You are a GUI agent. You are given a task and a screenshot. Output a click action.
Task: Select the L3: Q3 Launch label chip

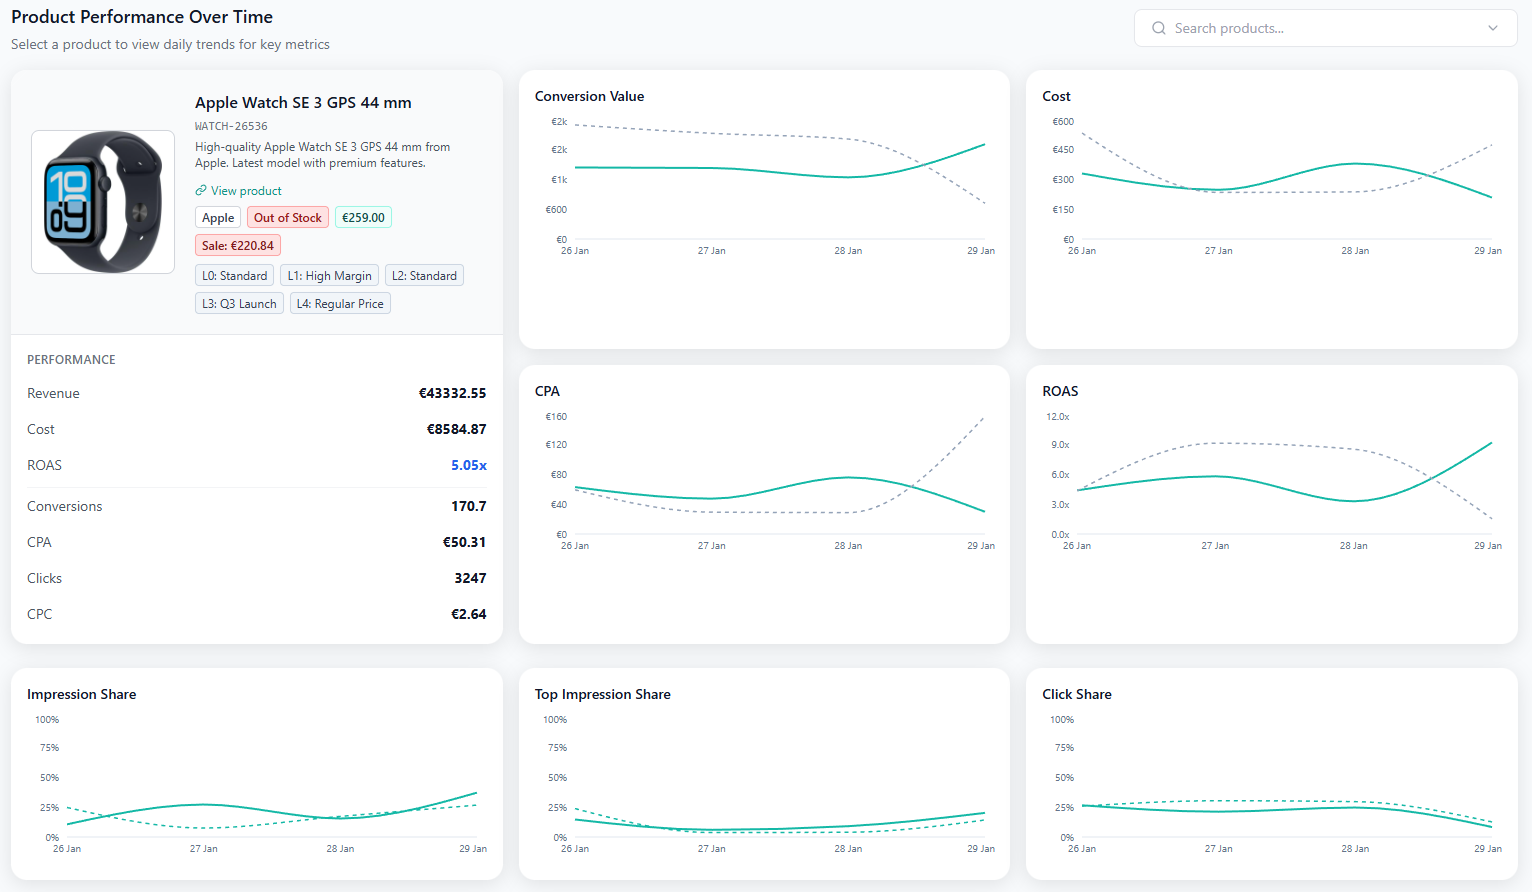pyautogui.click(x=239, y=303)
